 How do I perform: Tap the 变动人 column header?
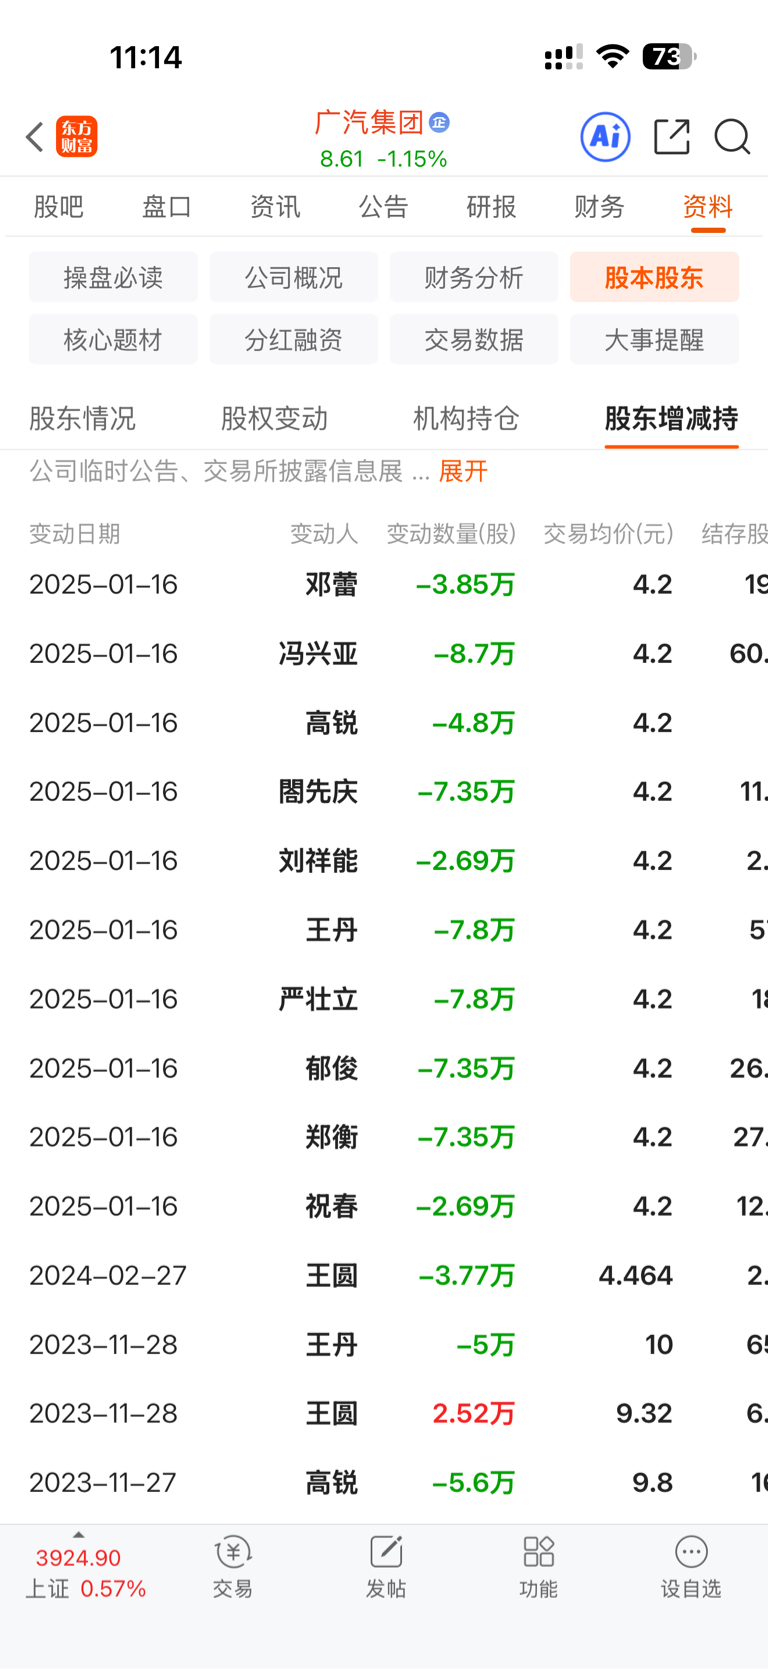(324, 534)
